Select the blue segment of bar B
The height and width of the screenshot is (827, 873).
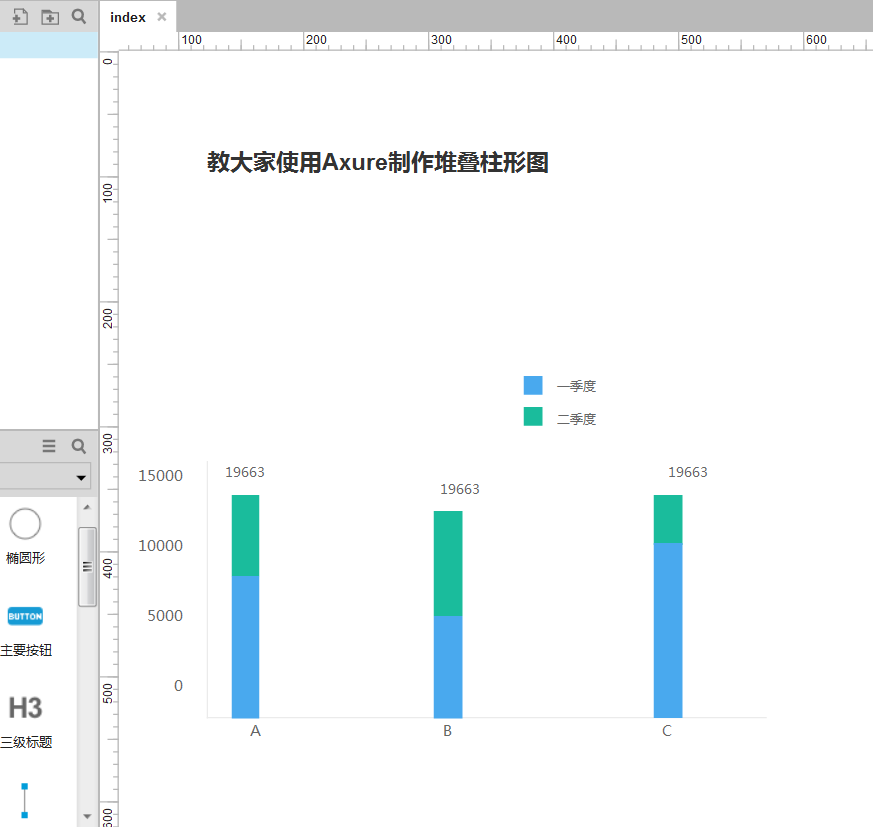pos(448,667)
